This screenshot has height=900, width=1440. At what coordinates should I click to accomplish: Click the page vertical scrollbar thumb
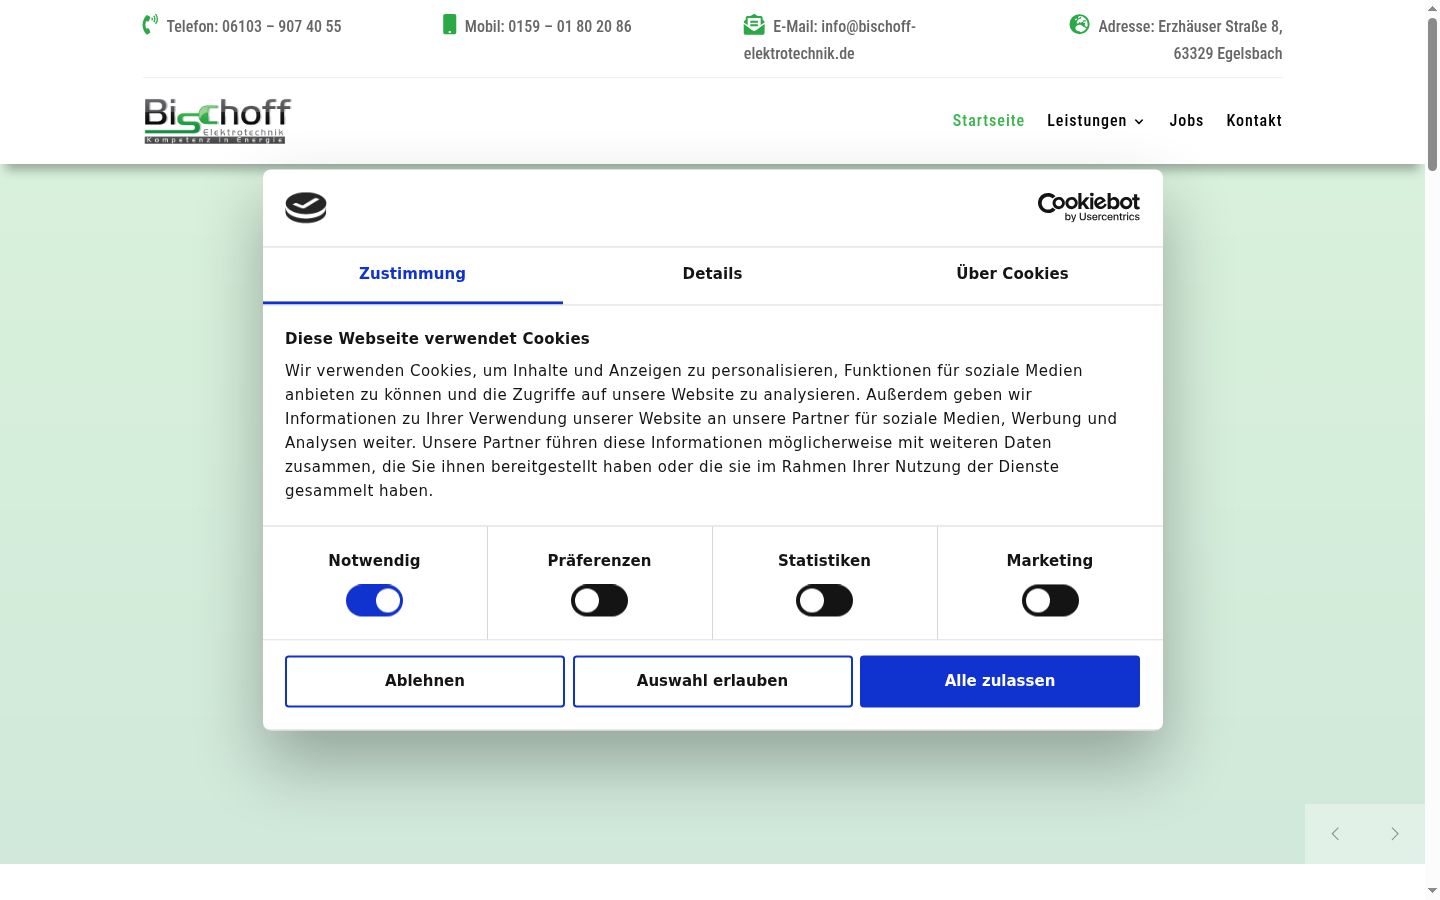(x=1432, y=93)
